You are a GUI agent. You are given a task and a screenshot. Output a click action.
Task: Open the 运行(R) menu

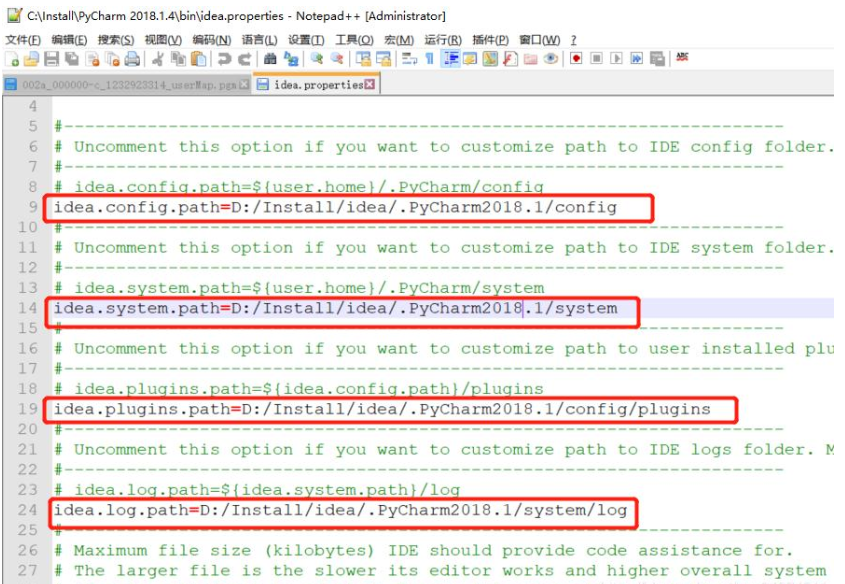443,40
